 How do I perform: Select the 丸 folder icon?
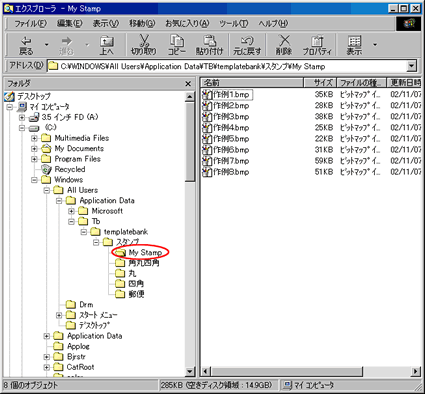[x=120, y=274]
